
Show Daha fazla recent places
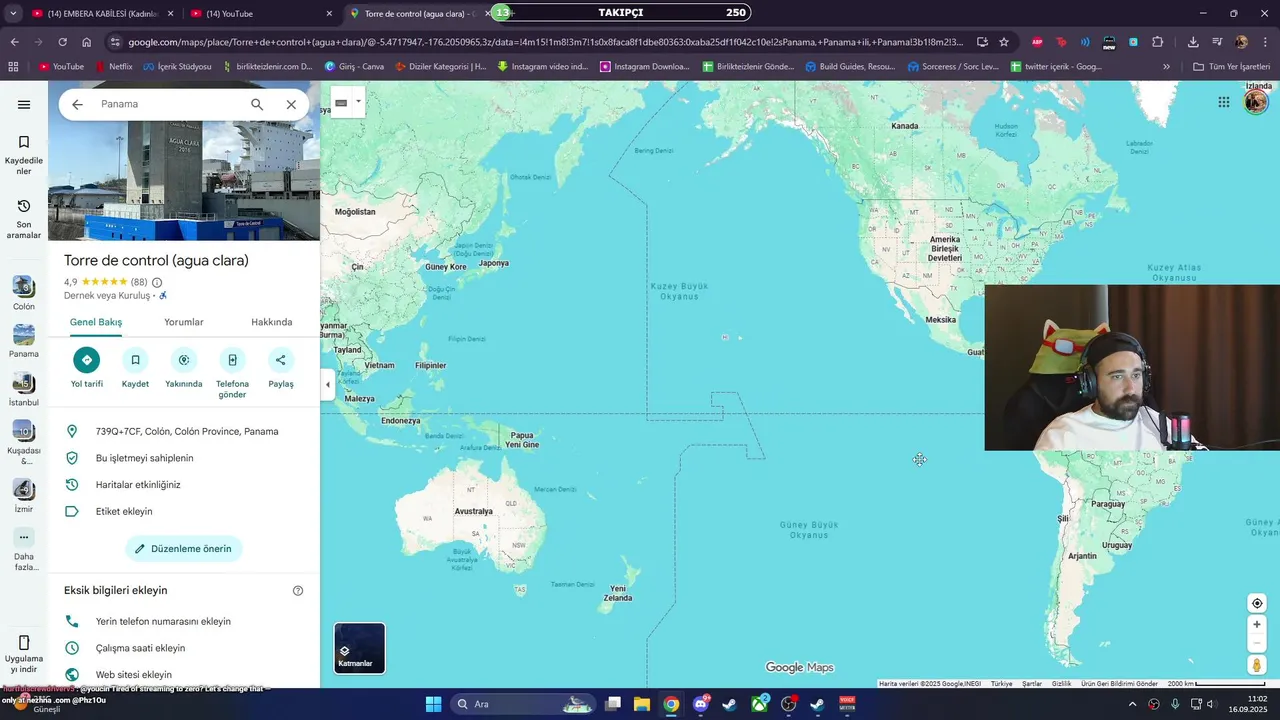(24, 550)
